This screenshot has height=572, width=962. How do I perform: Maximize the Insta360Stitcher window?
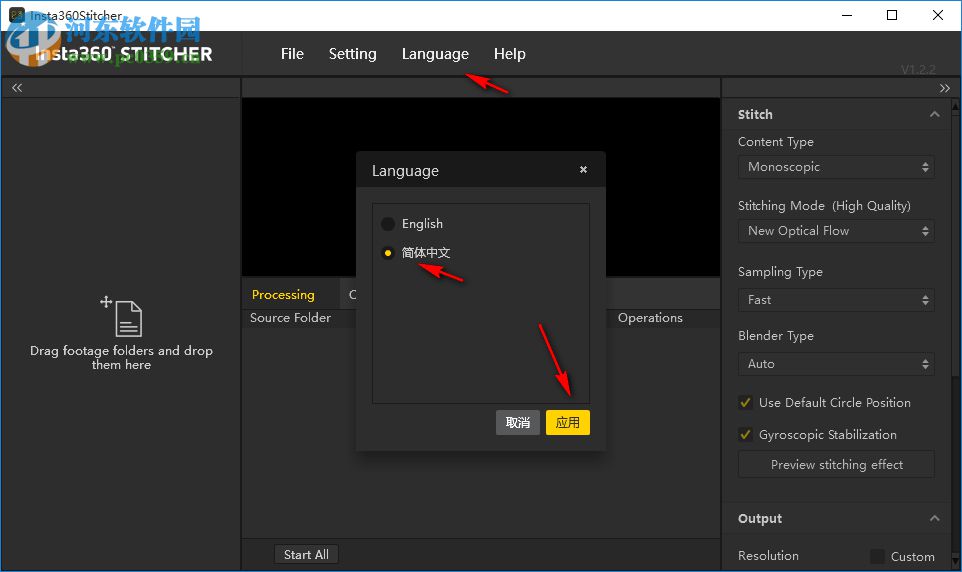click(x=892, y=15)
